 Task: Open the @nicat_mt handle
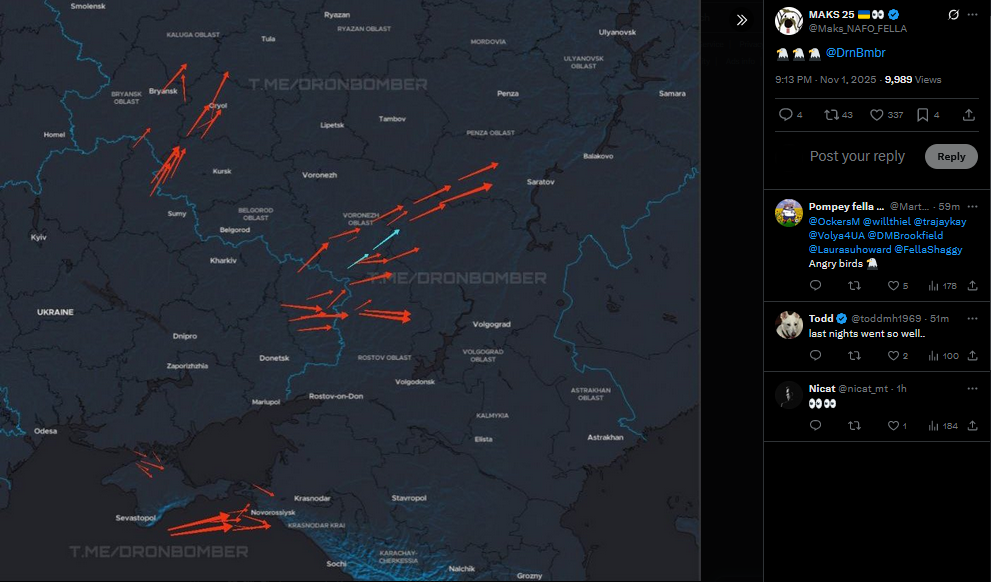click(862, 389)
